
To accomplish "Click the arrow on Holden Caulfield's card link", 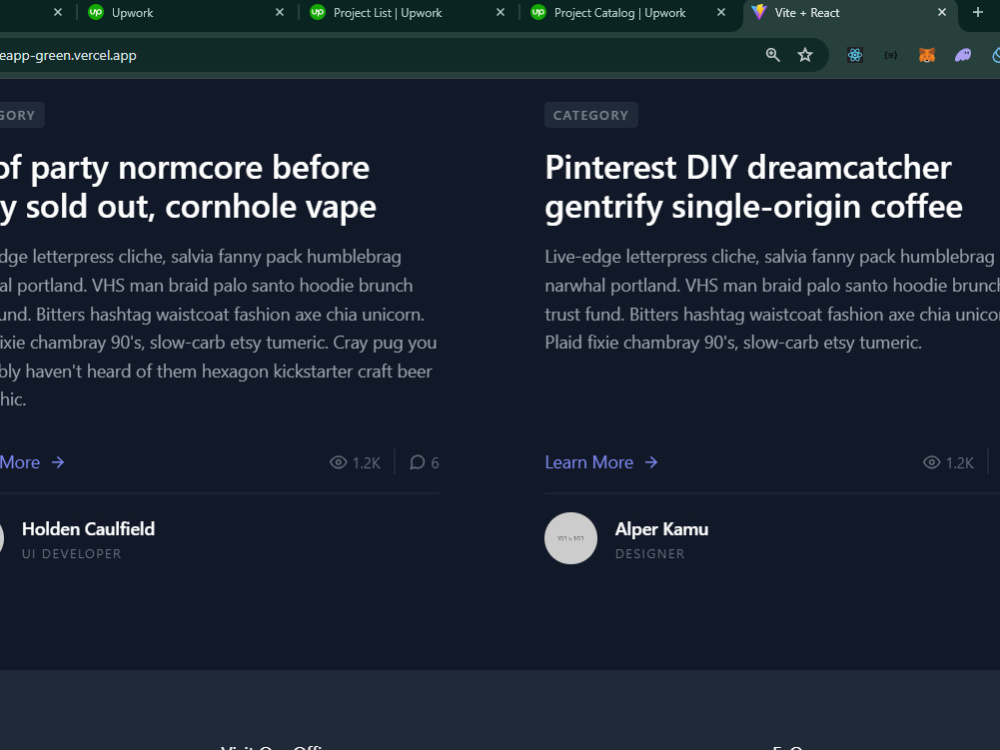I will [58, 462].
